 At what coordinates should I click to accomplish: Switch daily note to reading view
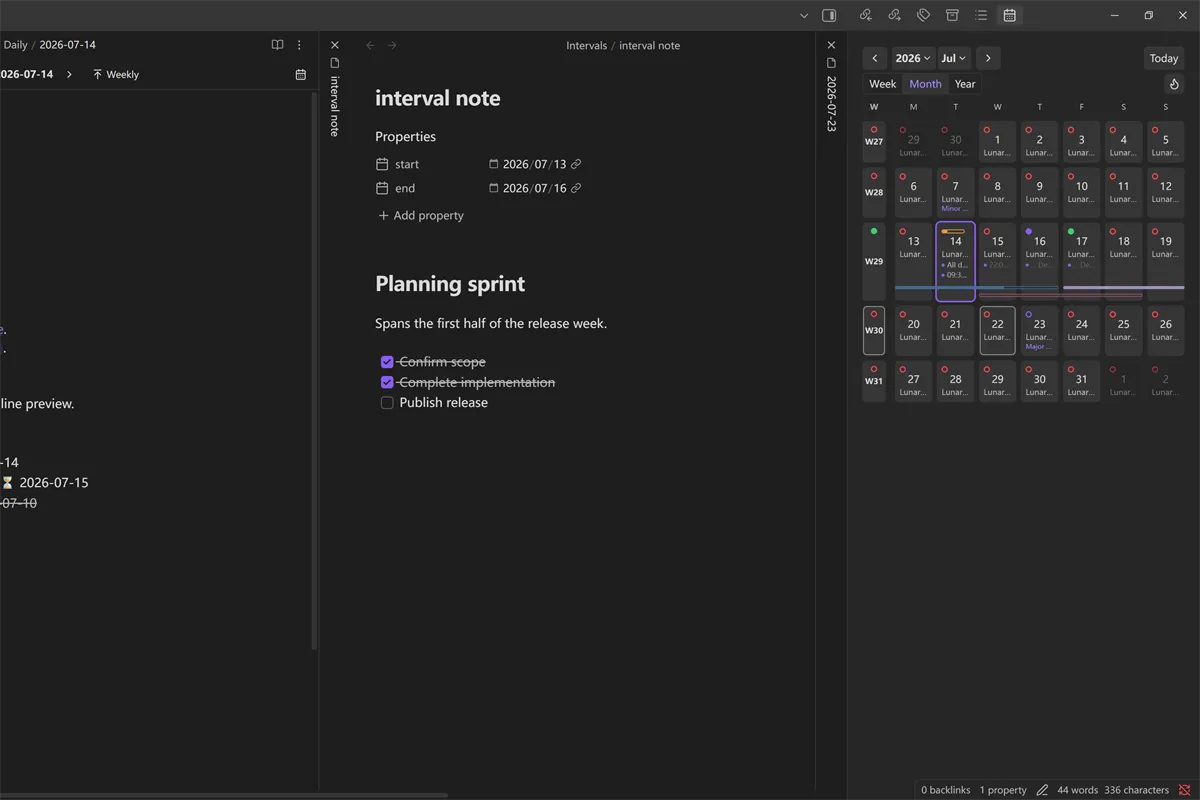coord(278,45)
